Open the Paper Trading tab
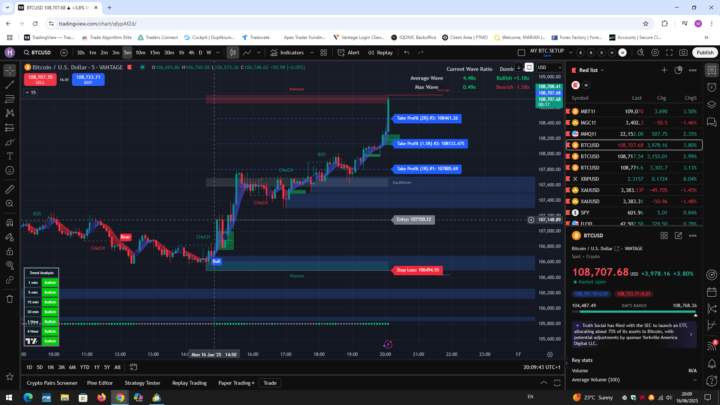This screenshot has width=720, height=405. click(236, 383)
